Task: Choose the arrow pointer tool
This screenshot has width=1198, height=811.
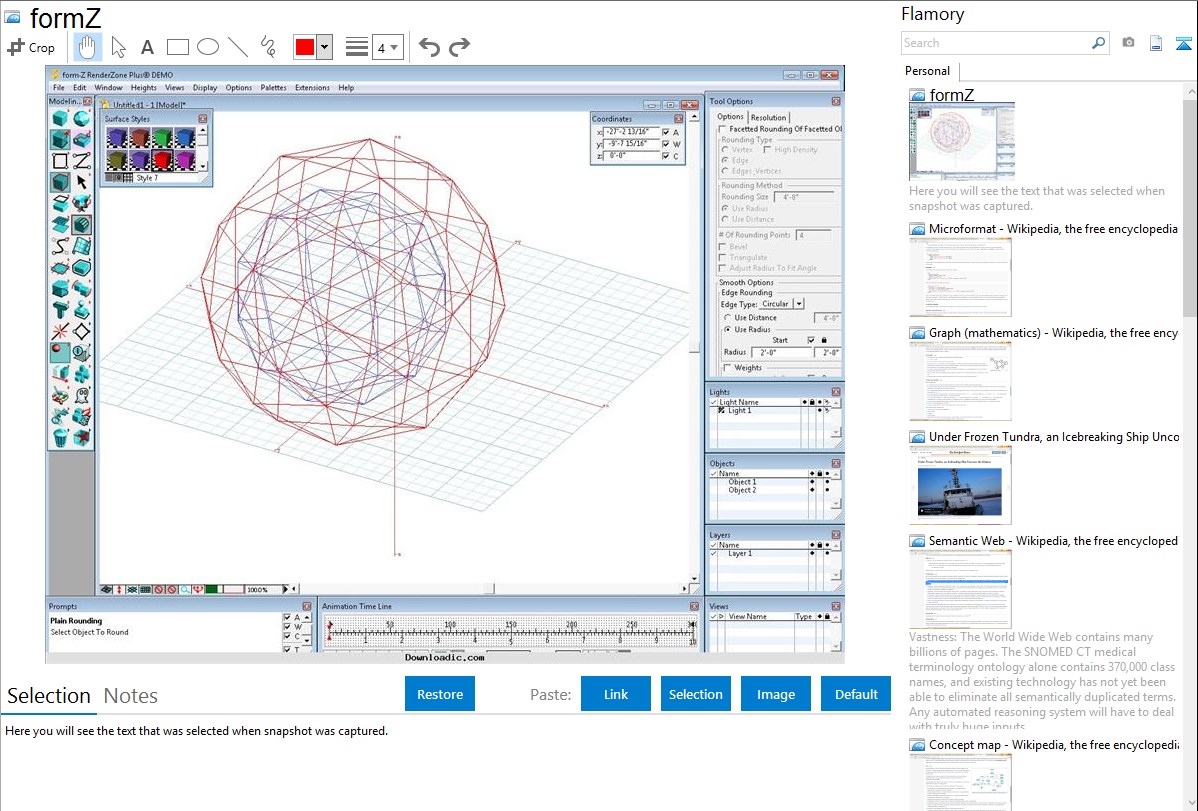Action: [118, 47]
